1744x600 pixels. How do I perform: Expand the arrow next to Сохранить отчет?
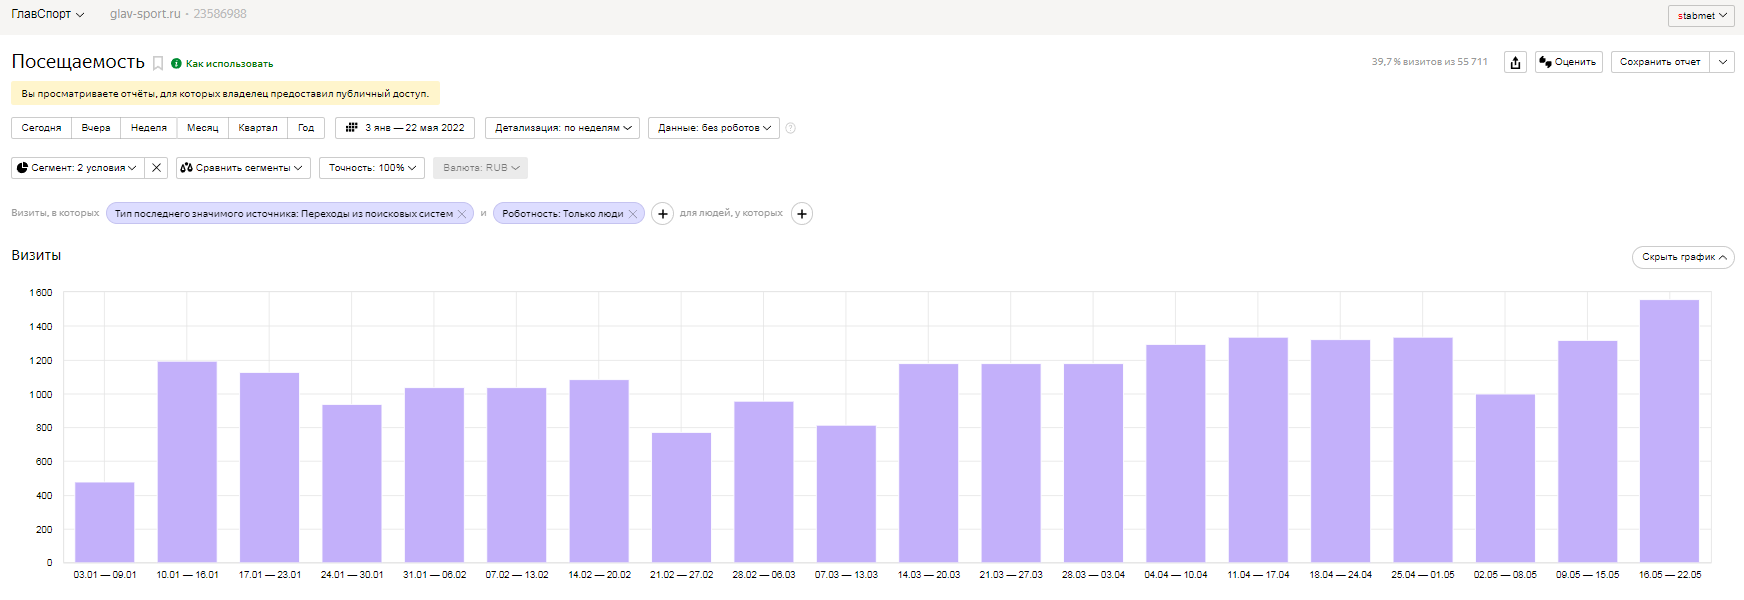1722,62
